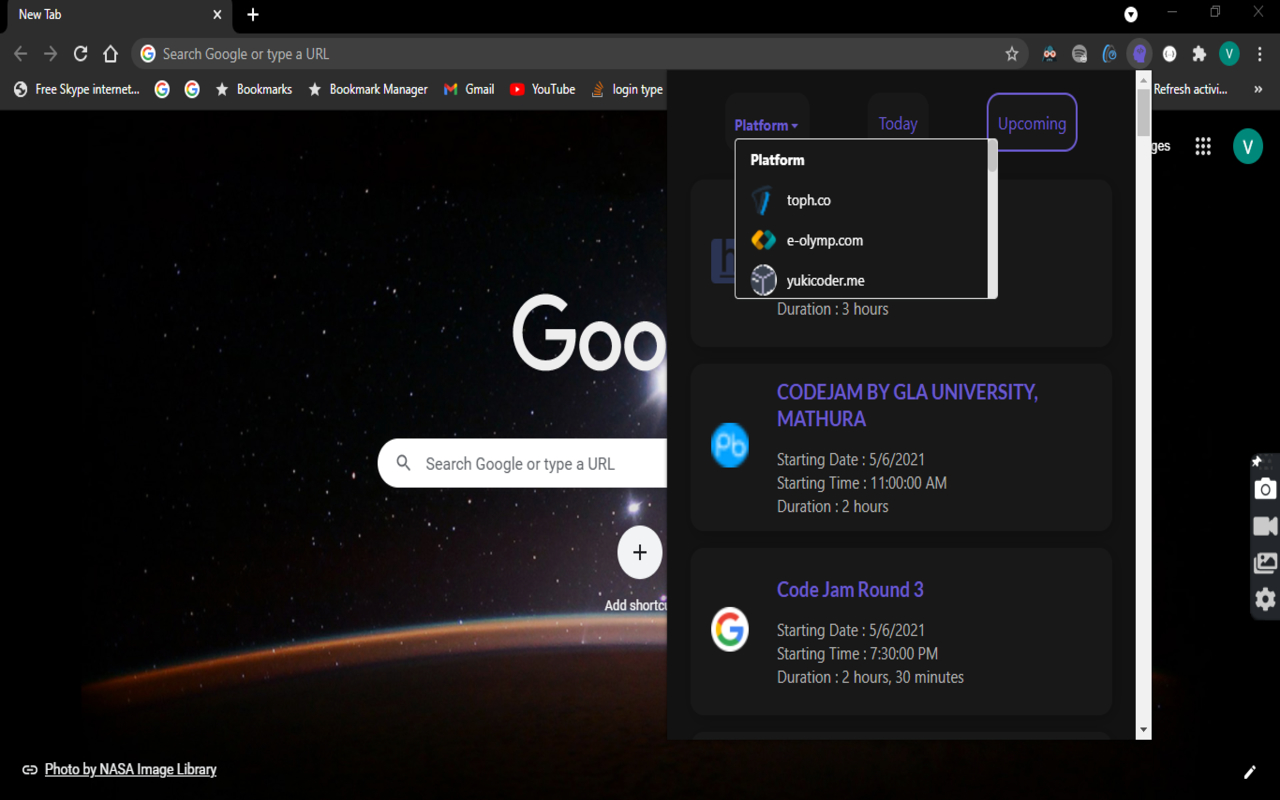Open the Chrome profile avatar in the toolbar
The width and height of the screenshot is (1280, 800).
[x=1229, y=54]
